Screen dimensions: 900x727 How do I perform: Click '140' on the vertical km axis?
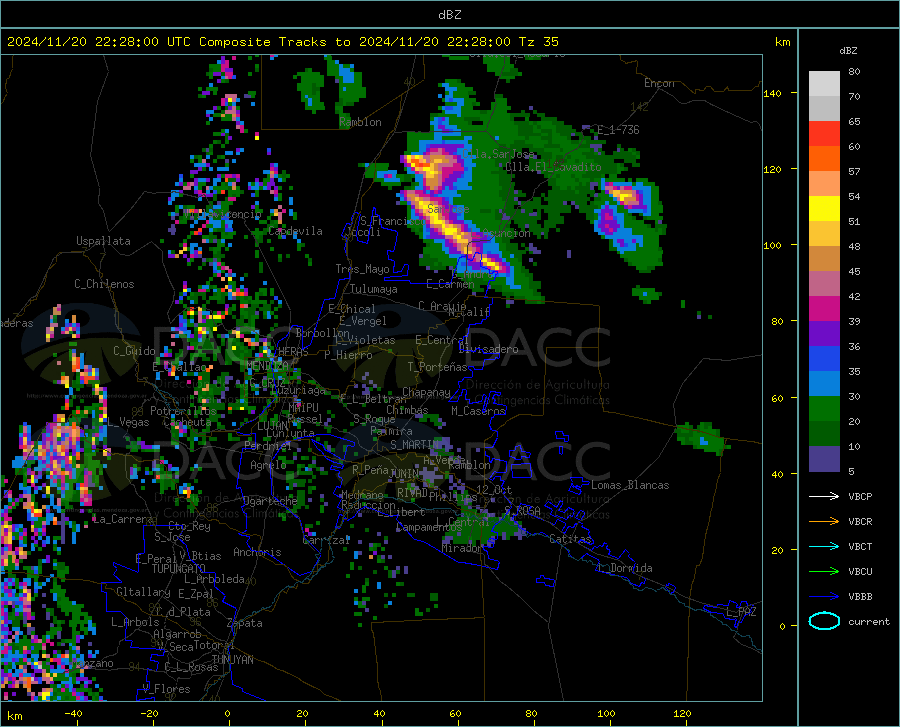click(773, 93)
